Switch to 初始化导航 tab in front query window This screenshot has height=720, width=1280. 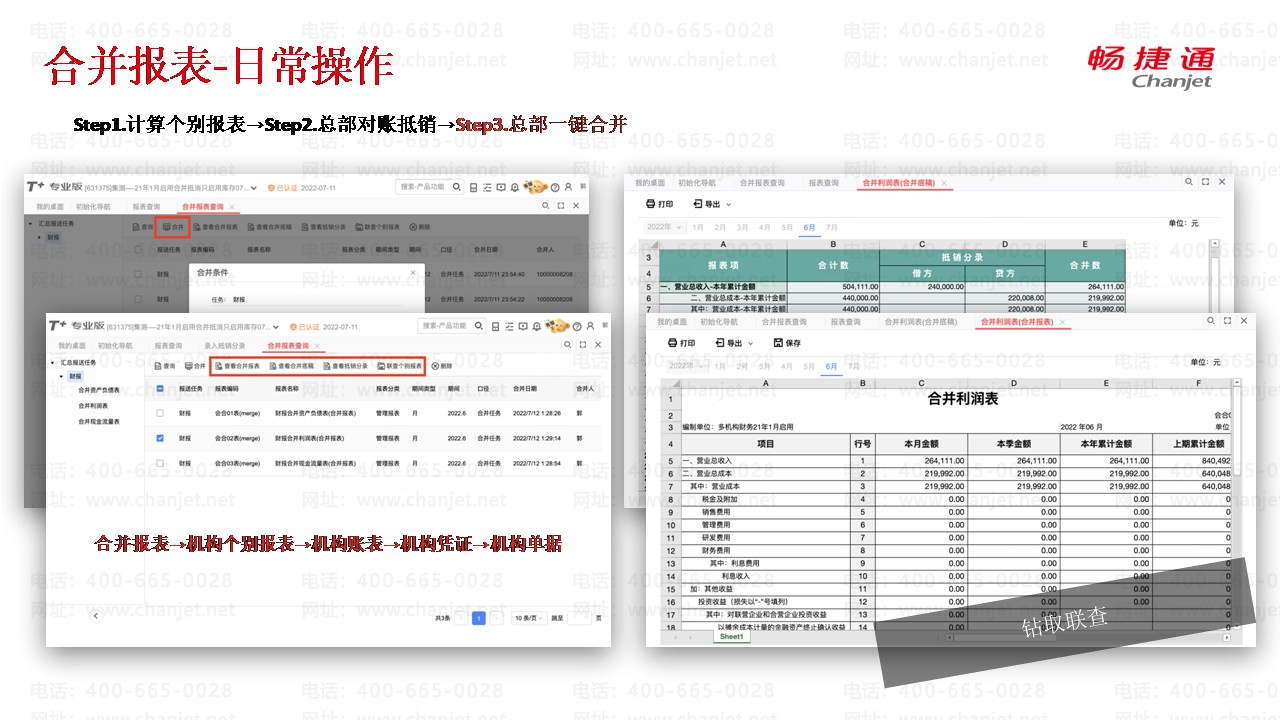point(115,345)
